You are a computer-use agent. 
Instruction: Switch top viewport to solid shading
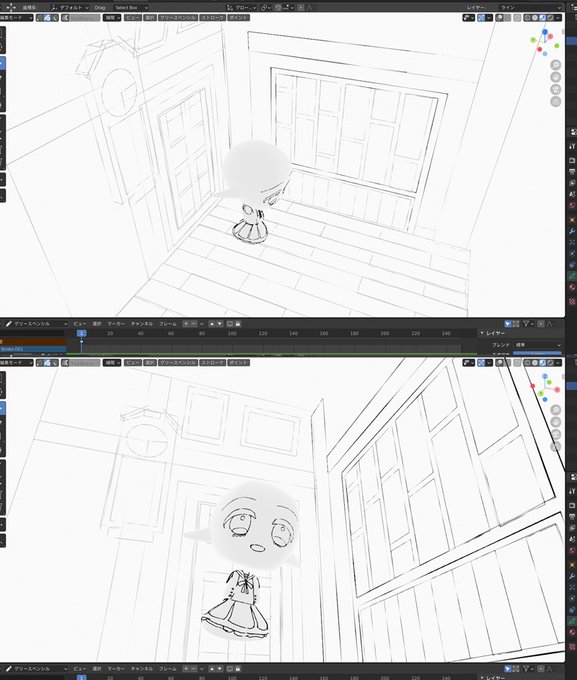coord(535,18)
